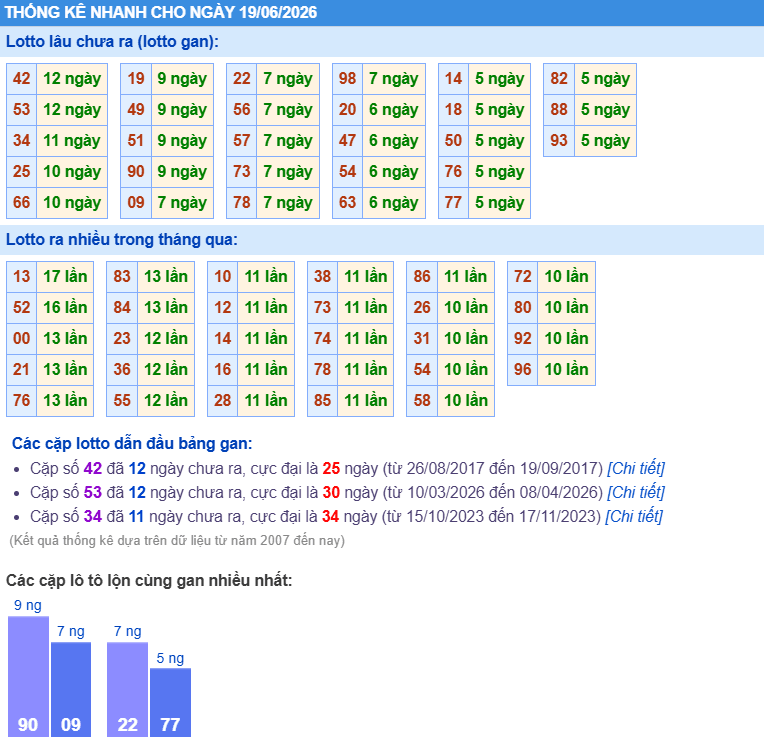Viewport: 764px width, 746px height.
Task: Select frequent number 38 cell
Action: point(323,276)
